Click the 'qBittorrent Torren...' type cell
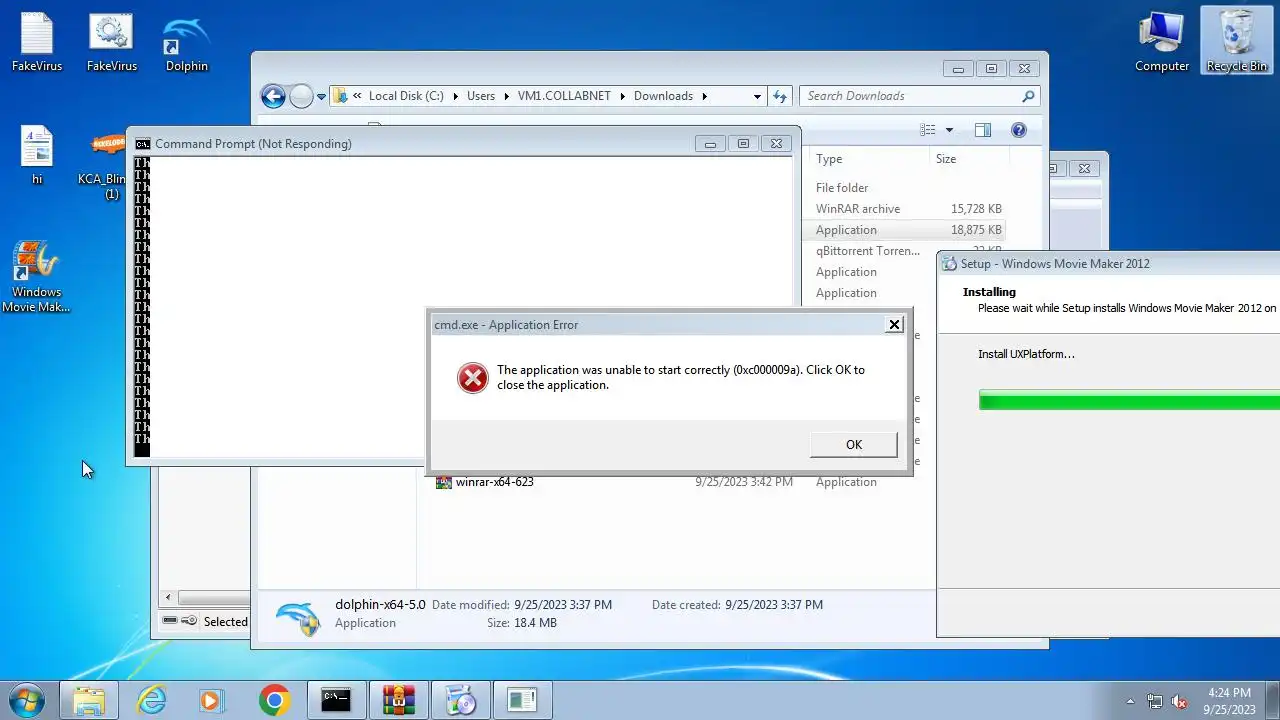Screen dimensions: 1280x720 868,251
